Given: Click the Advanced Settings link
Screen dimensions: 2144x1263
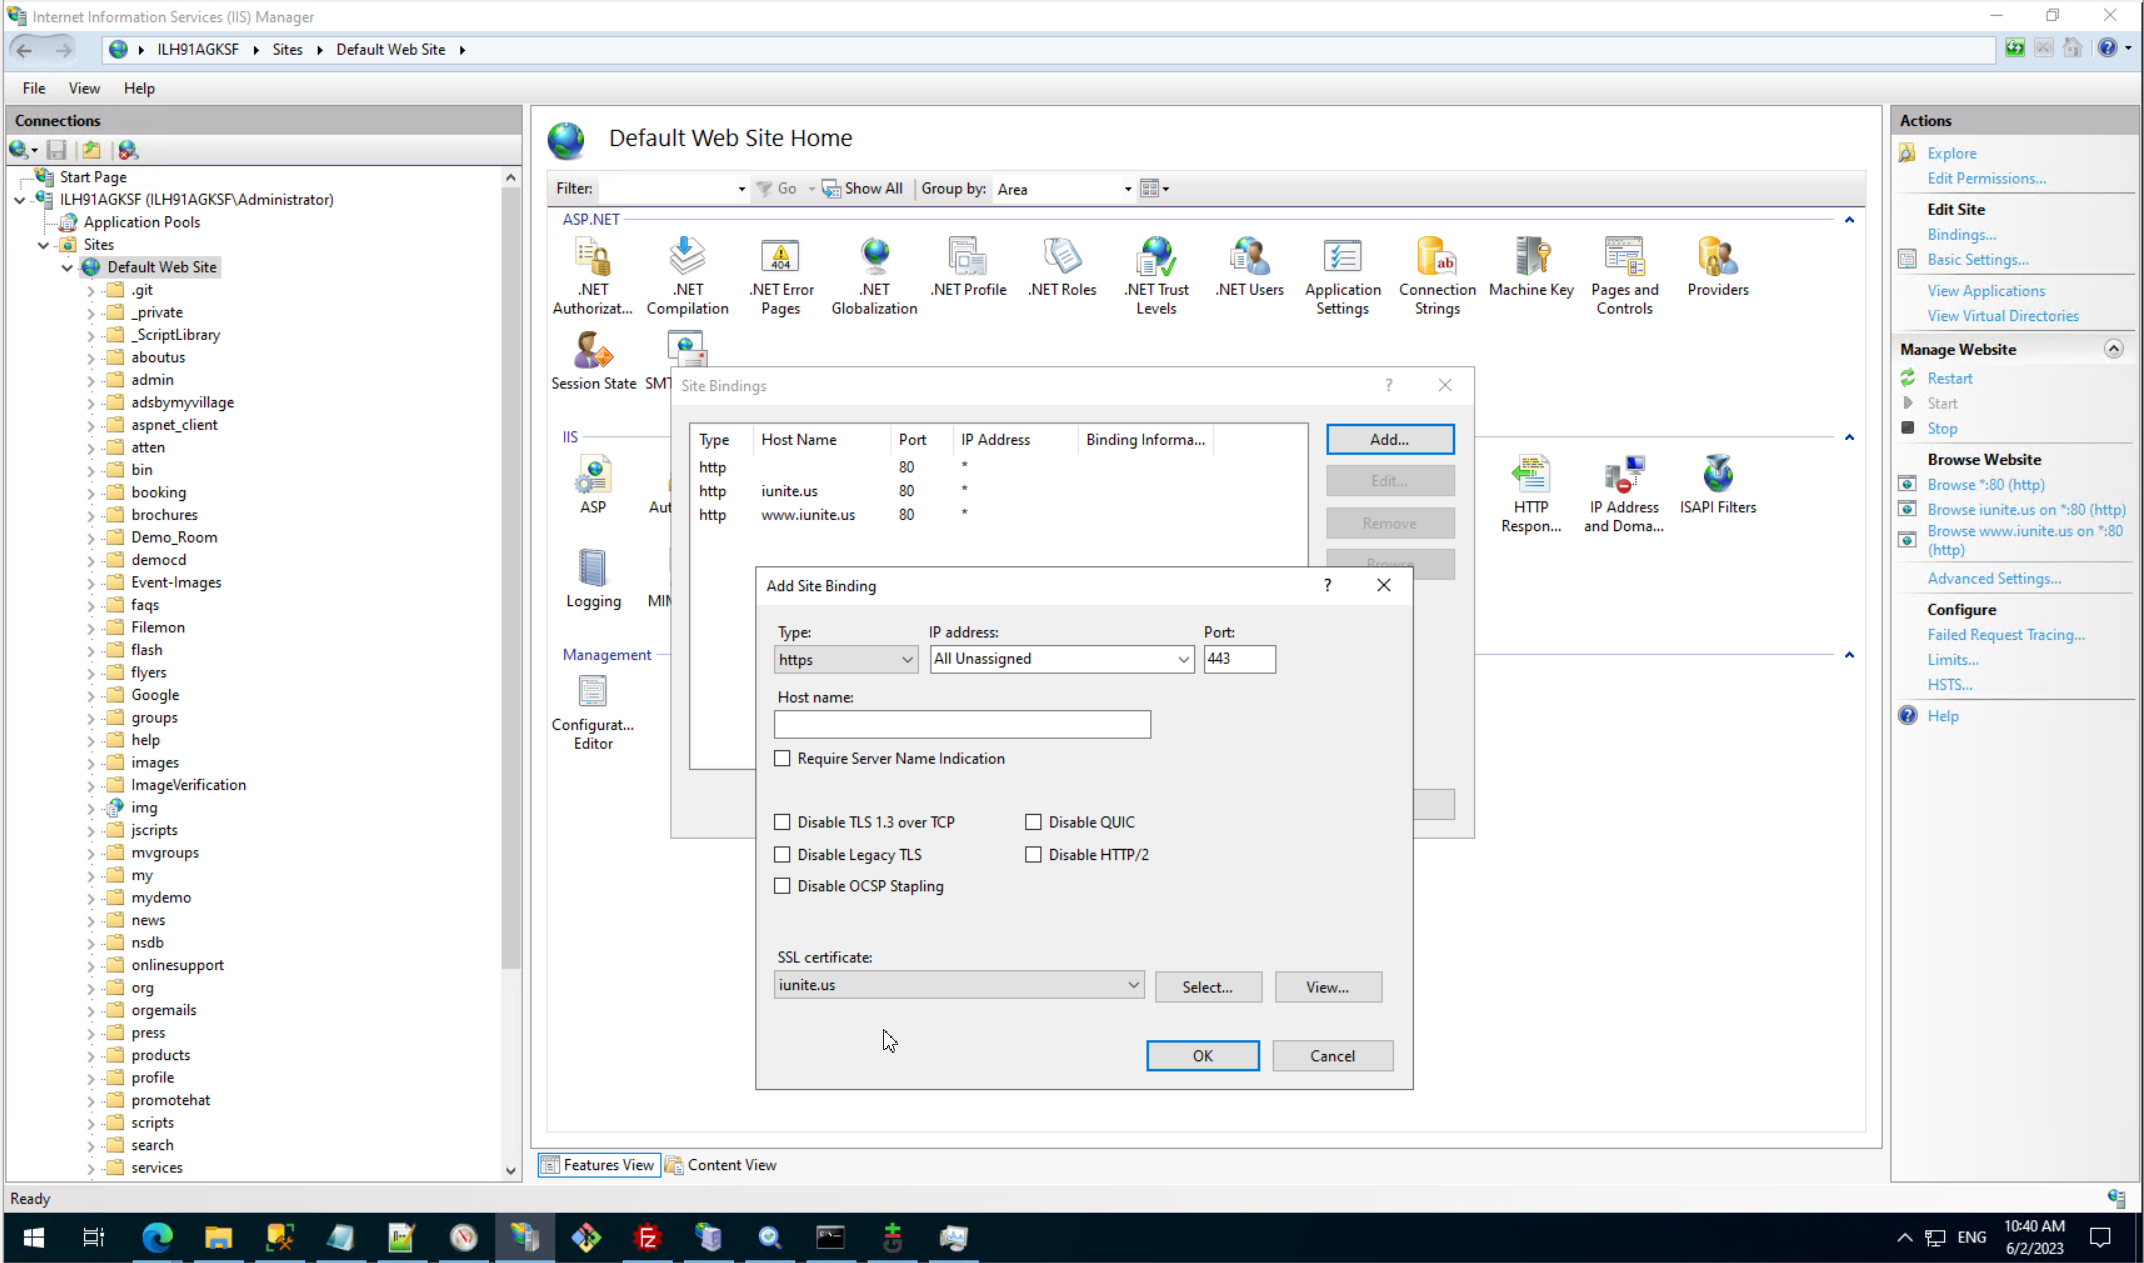Looking at the screenshot, I should coord(1993,578).
